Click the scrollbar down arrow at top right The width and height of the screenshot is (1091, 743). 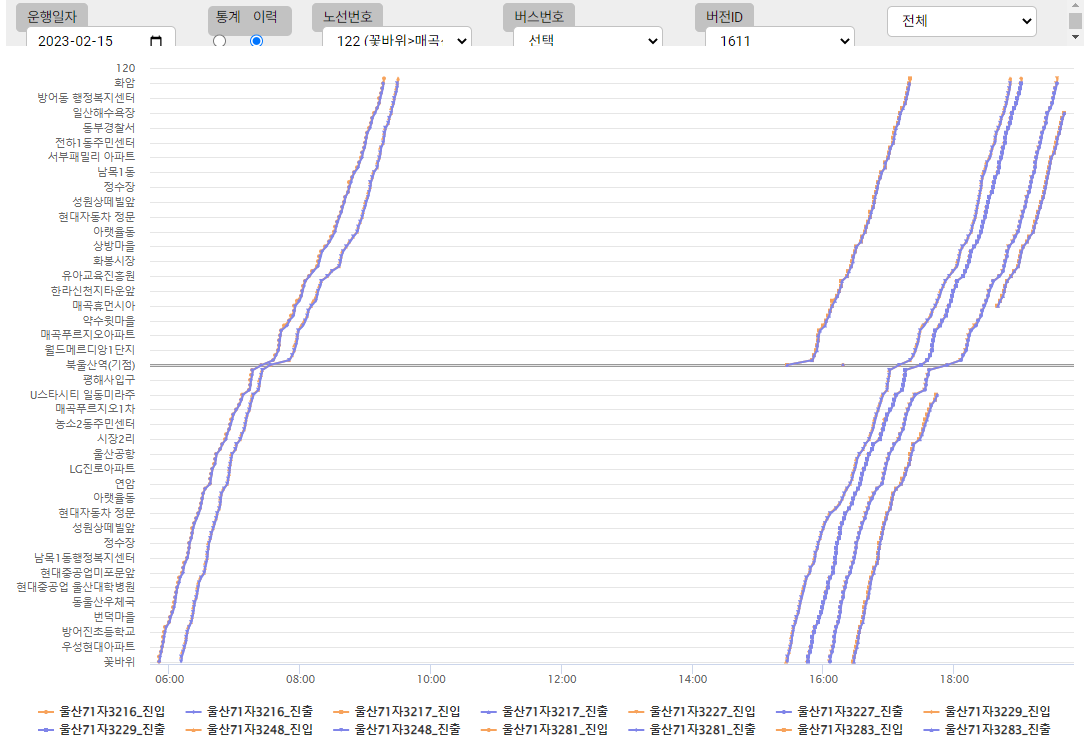click(x=1075, y=36)
